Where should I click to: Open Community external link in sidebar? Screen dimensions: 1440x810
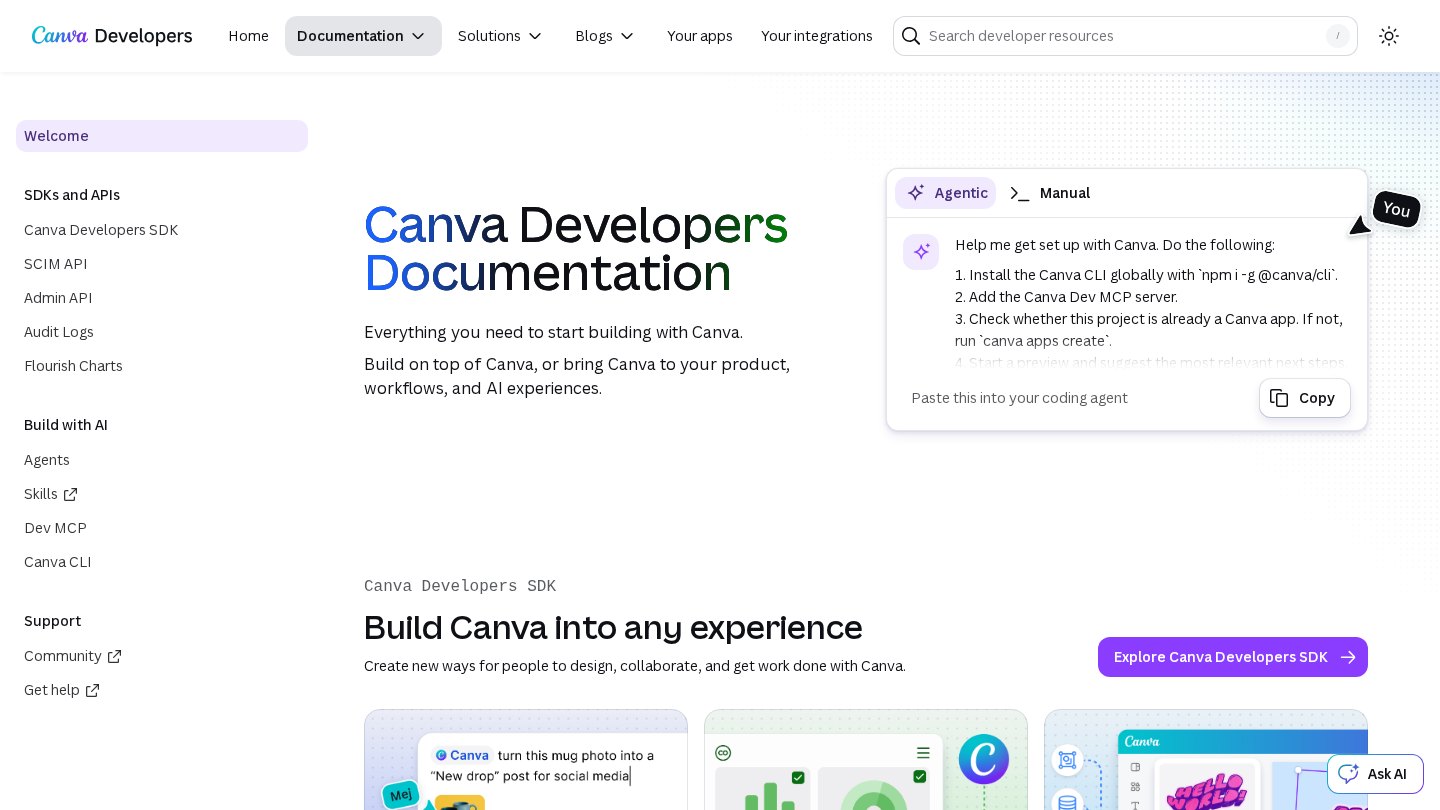point(73,656)
